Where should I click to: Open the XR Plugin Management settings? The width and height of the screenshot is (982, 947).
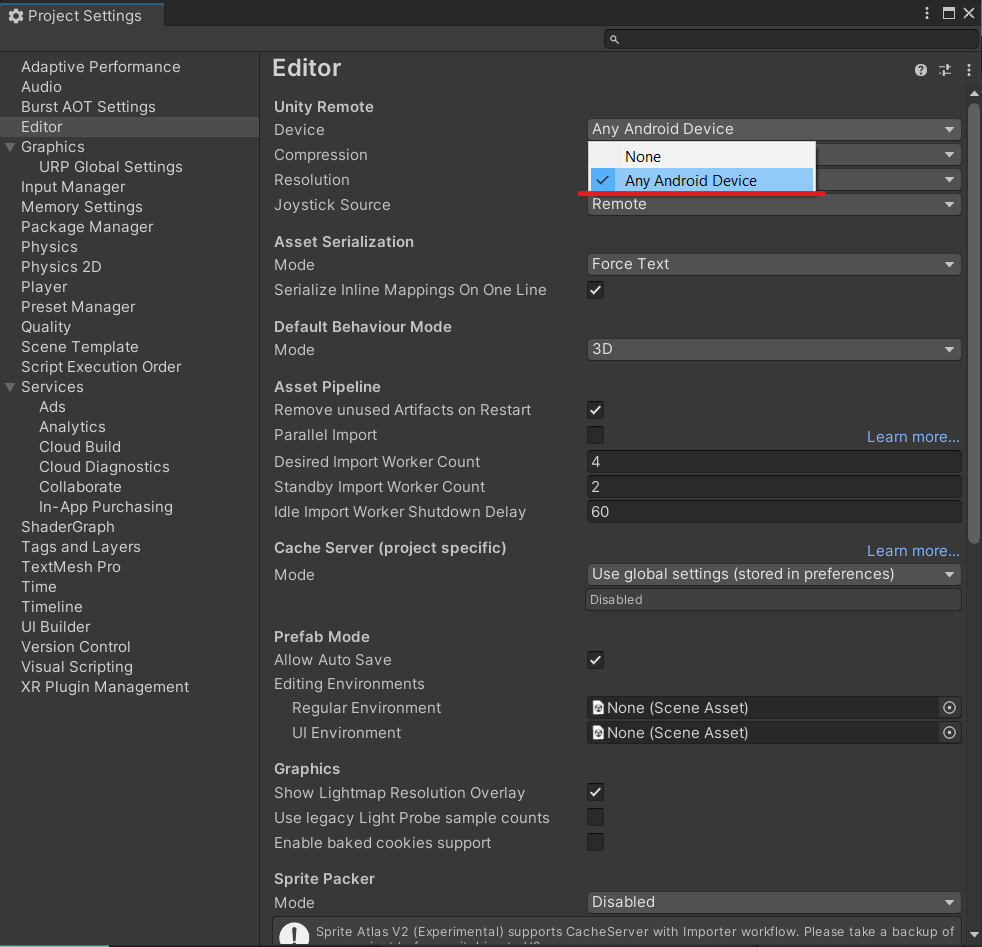105,687
